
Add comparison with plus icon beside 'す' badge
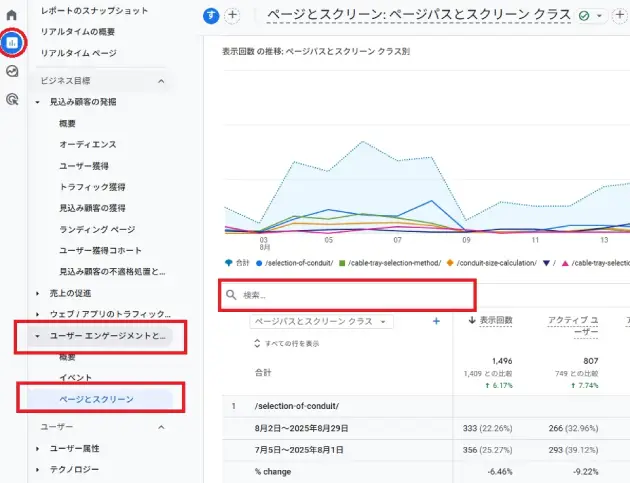232,15
